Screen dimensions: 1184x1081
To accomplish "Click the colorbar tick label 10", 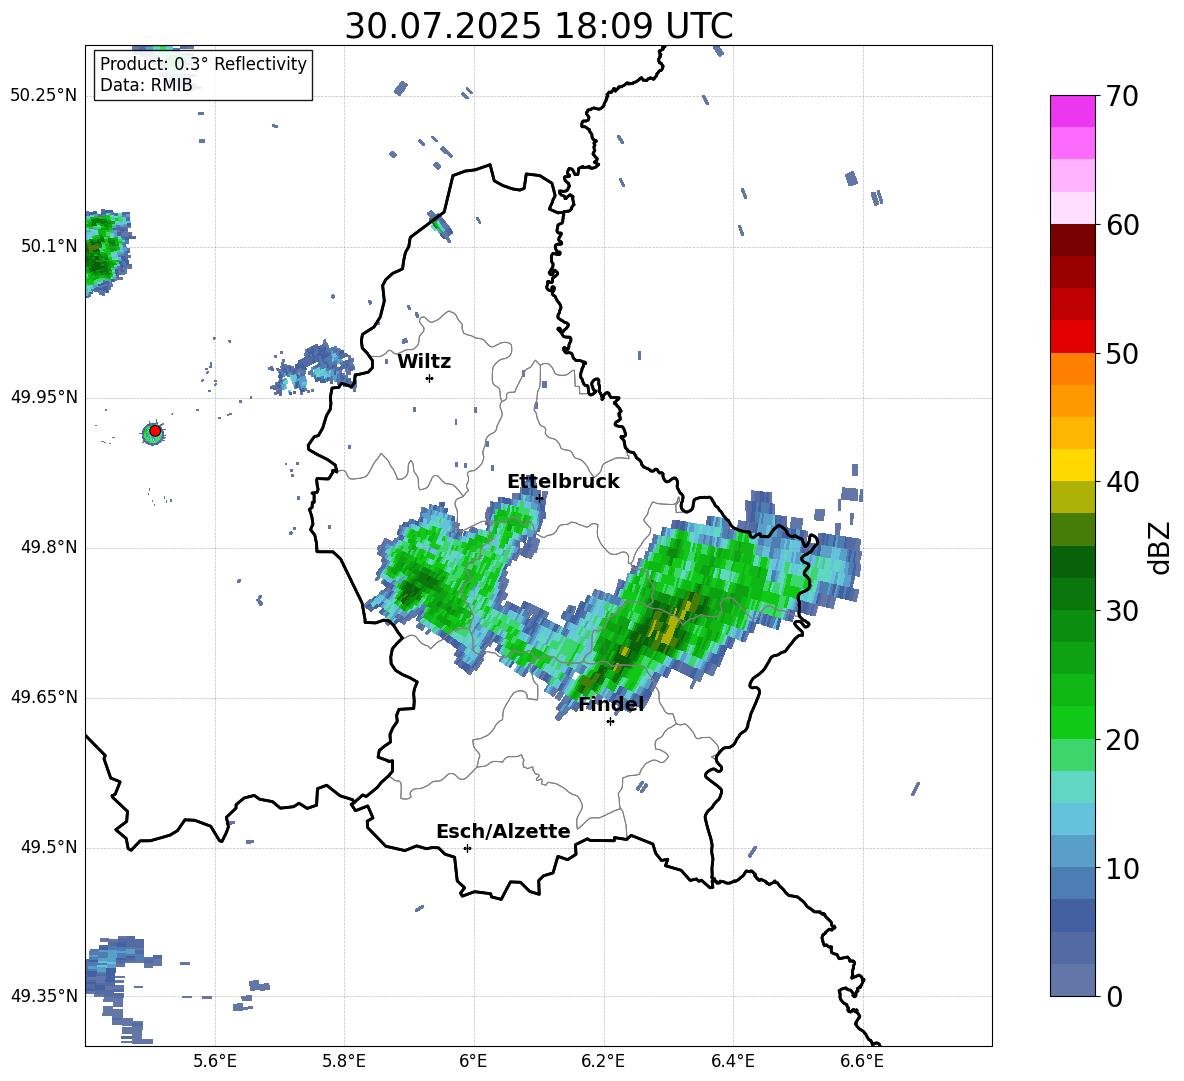I will pos(1122,868).
